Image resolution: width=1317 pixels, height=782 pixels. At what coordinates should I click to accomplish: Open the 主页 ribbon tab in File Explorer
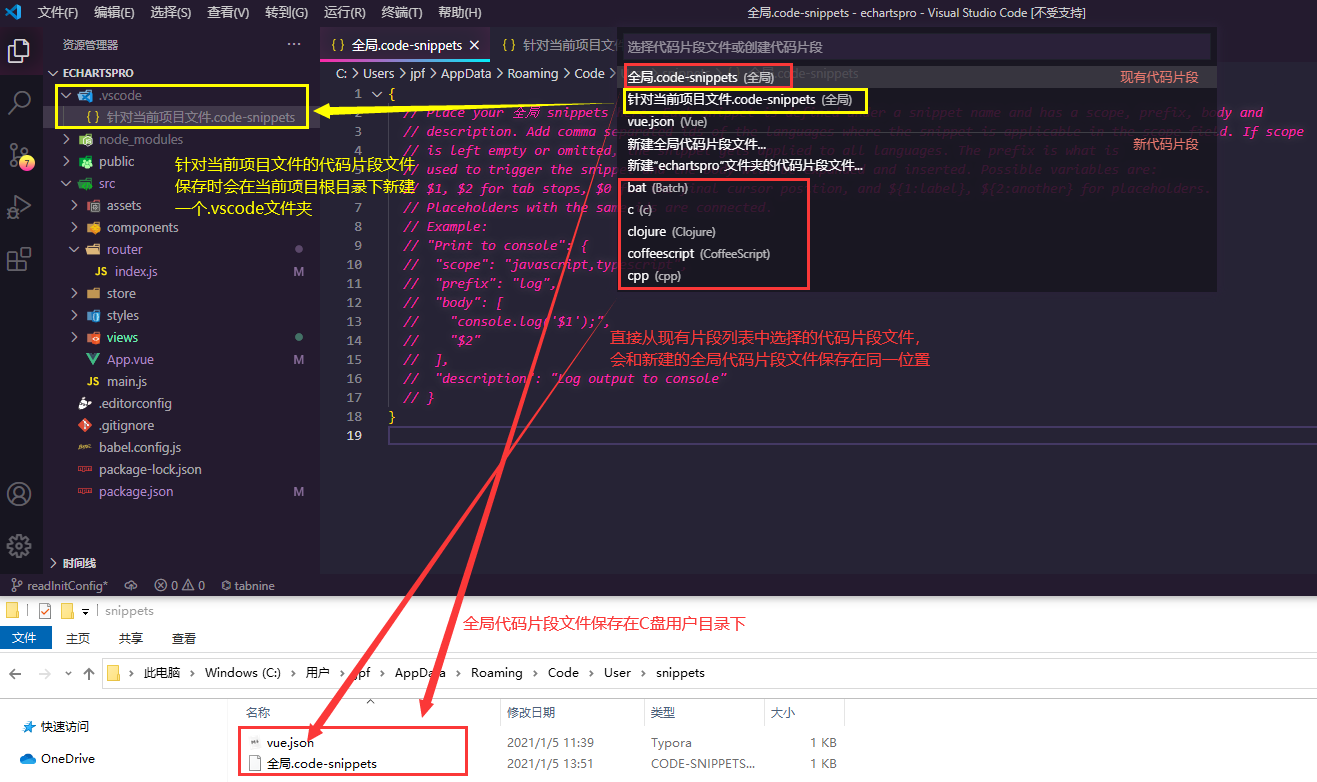pyautogui.click(x=77, y=638)
